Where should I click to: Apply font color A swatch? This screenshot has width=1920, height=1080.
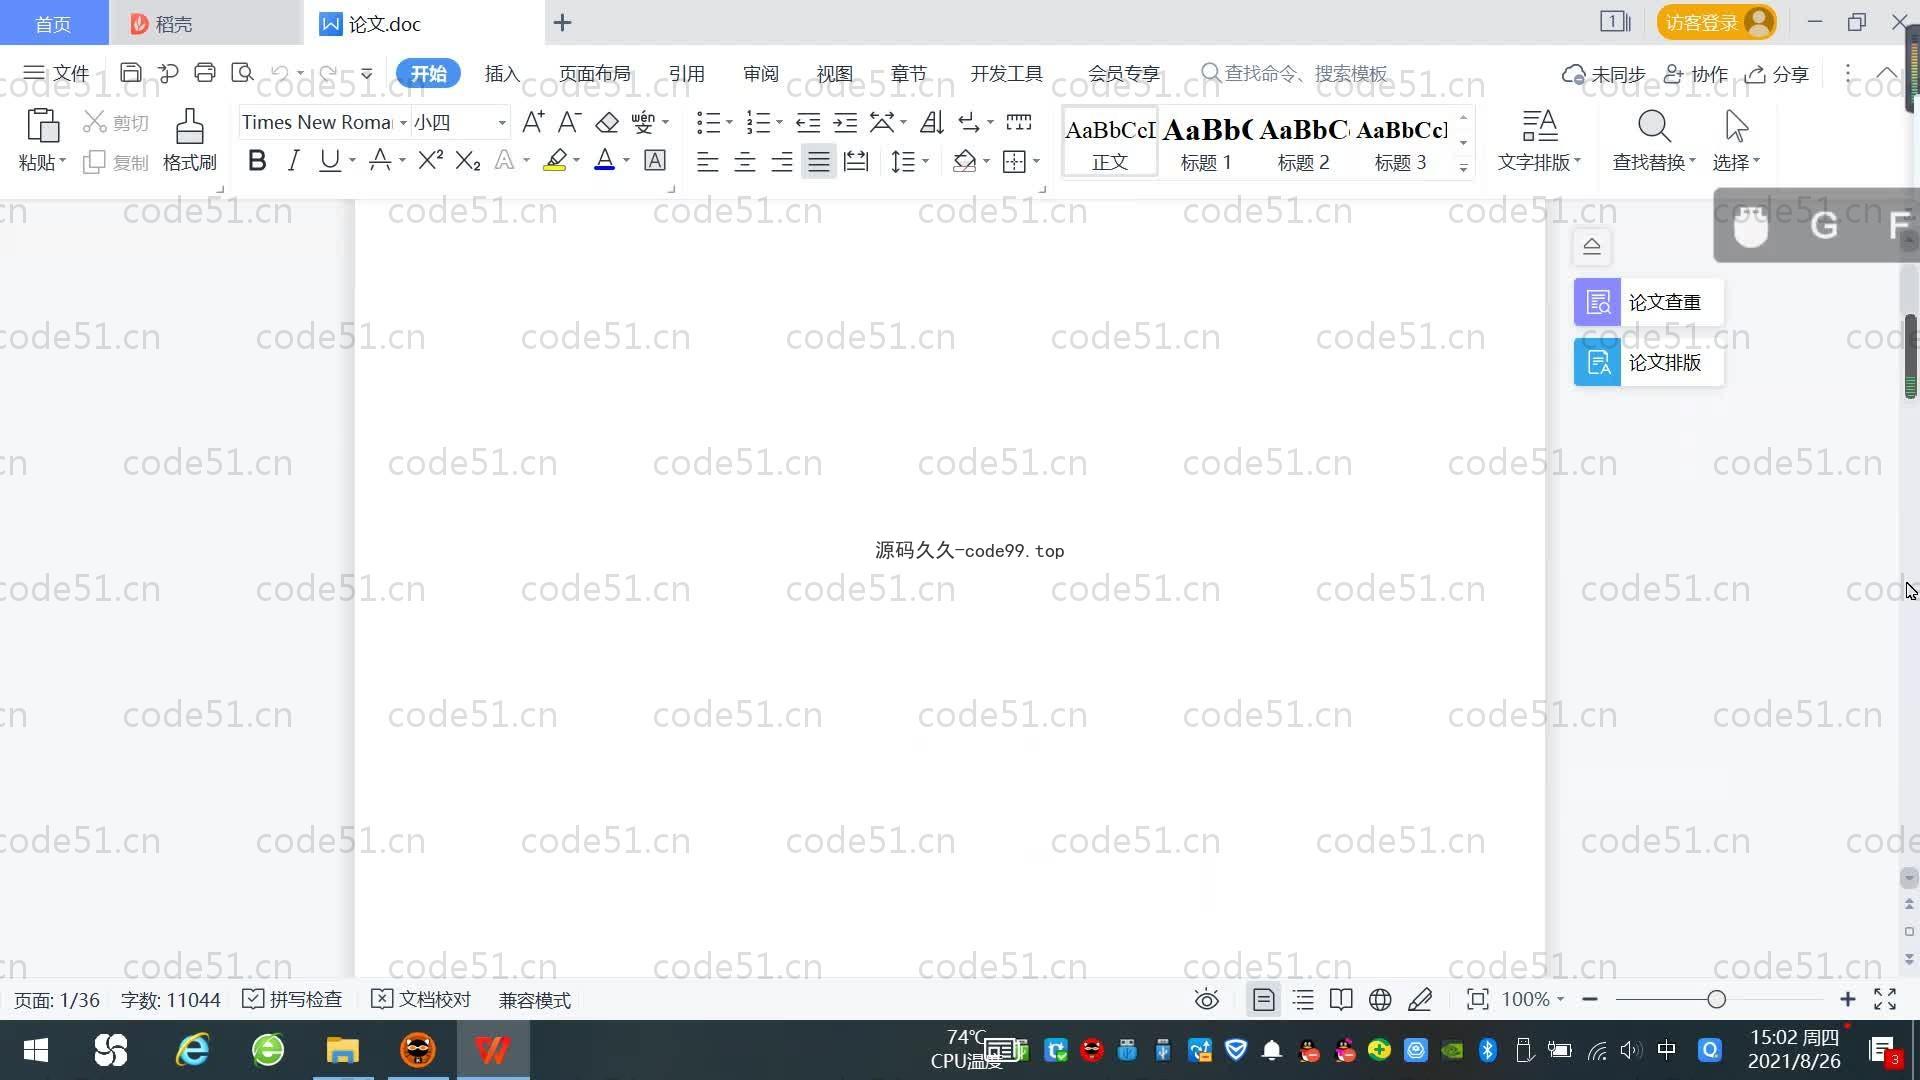[x=604, y=160]
